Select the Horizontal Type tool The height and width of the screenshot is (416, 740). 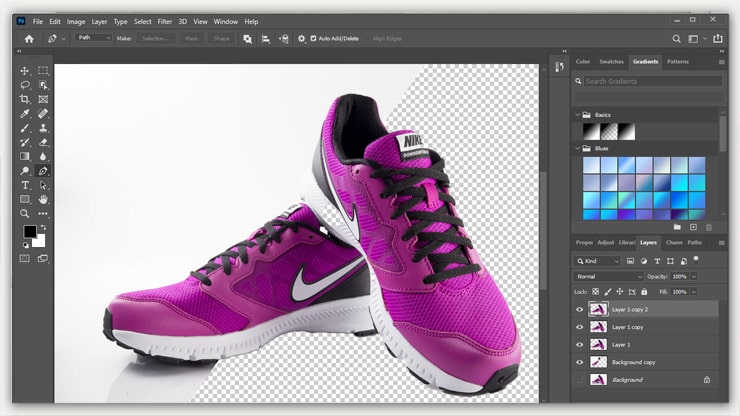tap(25, 185)
